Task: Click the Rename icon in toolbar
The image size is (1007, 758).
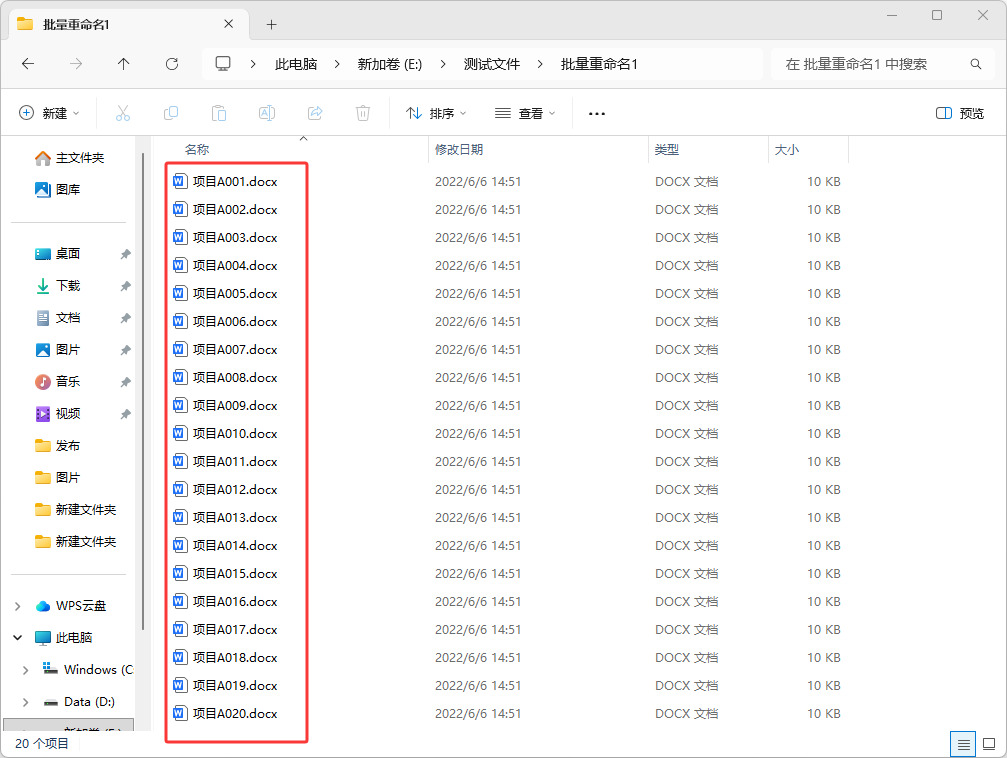Action: coord(267,114)
